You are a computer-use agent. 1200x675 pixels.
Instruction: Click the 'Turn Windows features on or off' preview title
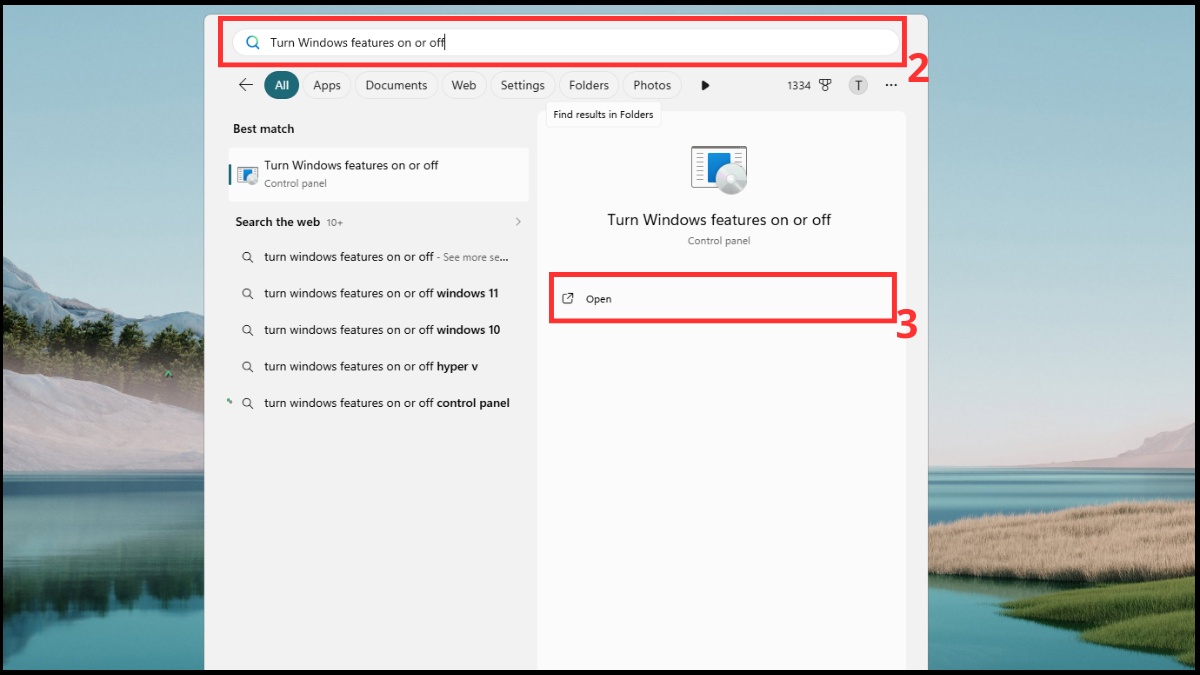point(719,220)
